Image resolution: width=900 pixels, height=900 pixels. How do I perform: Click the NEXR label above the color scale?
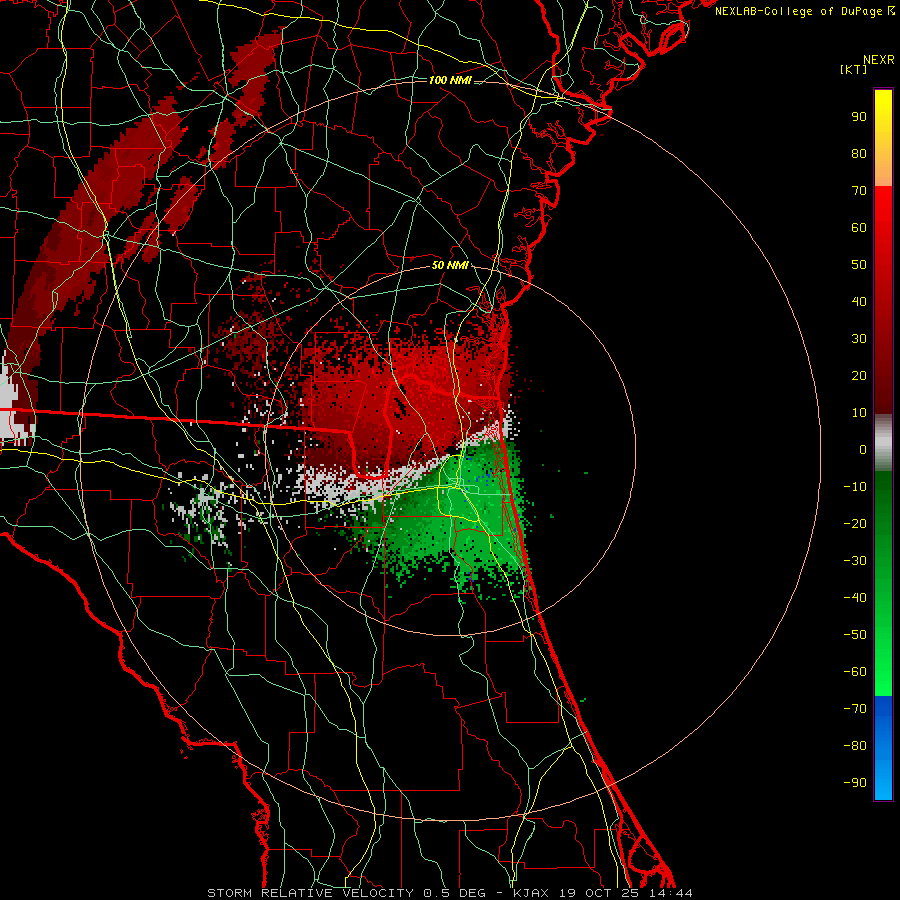(878, 60)
